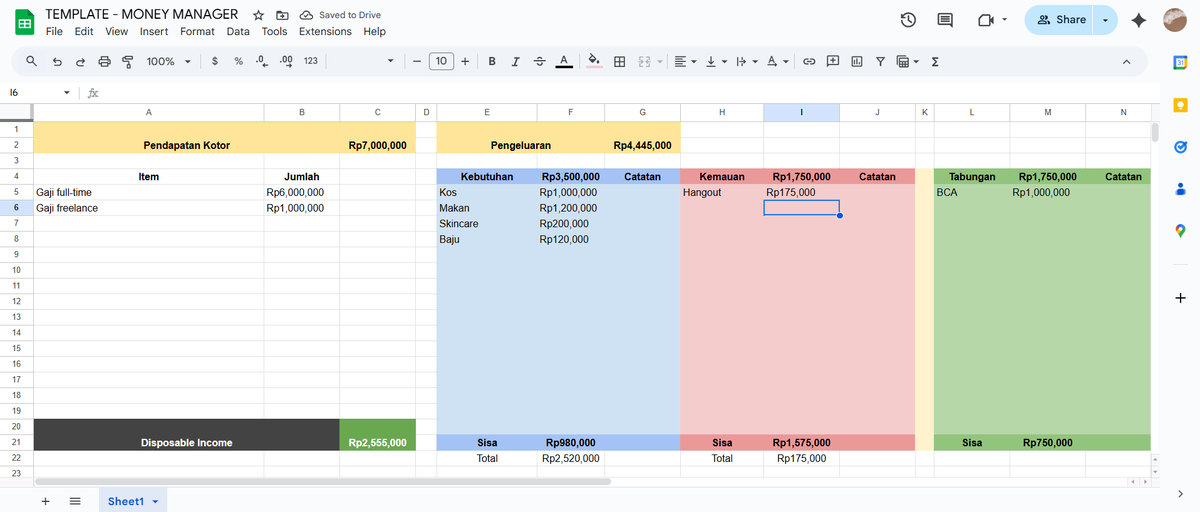Open Google Tasks side panel
1200x512 pixels.
(x=1180, y=146)
